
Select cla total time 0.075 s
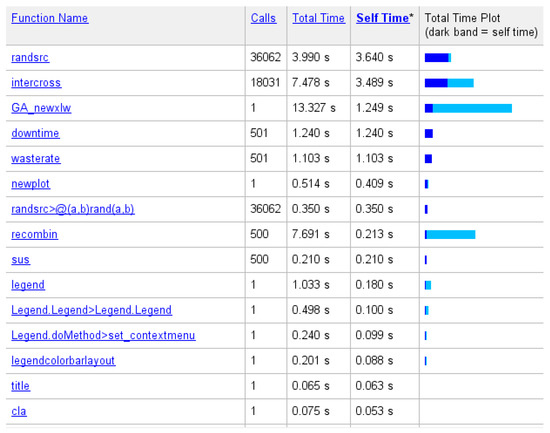(311, 411)
